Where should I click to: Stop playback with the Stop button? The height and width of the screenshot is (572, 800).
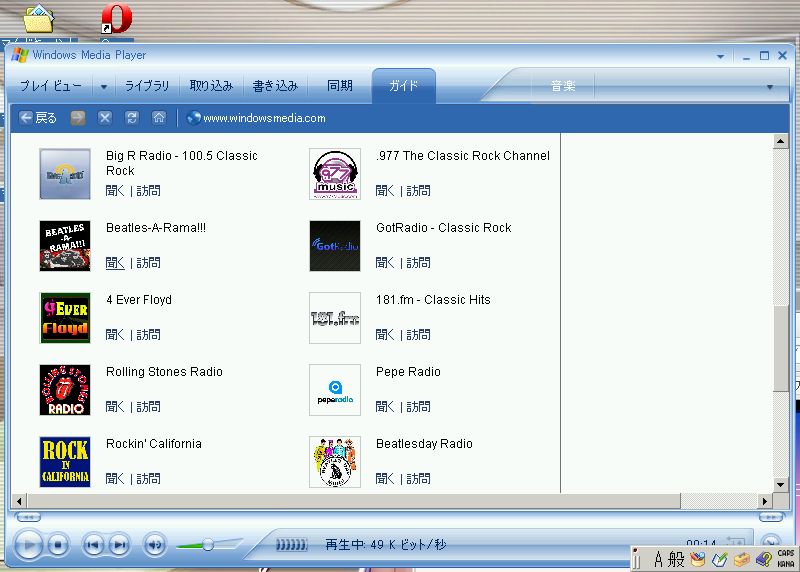tap(58, 545)
